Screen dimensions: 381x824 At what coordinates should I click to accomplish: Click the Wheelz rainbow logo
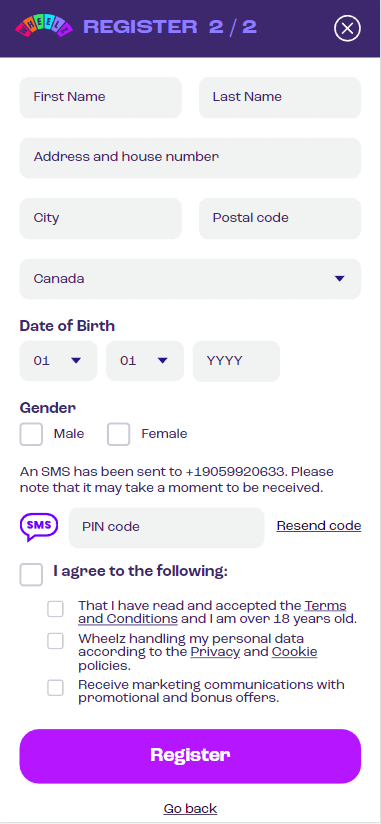[44, 27]
